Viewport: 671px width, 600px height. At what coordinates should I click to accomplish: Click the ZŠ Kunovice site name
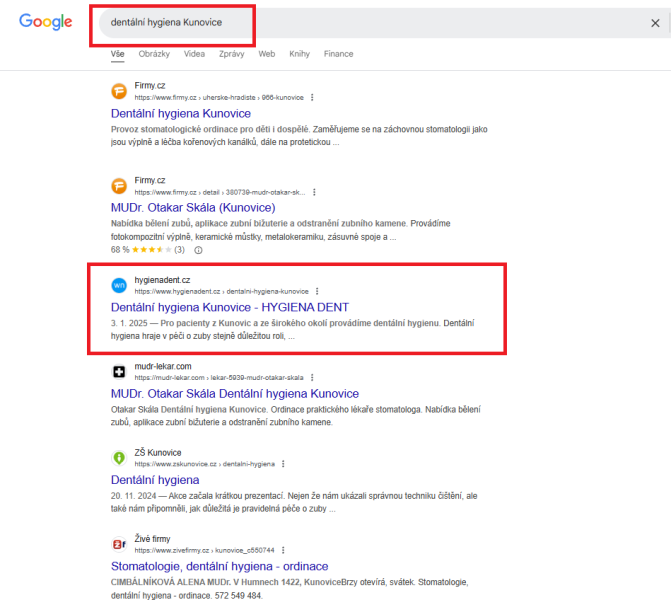pos(158,453)
